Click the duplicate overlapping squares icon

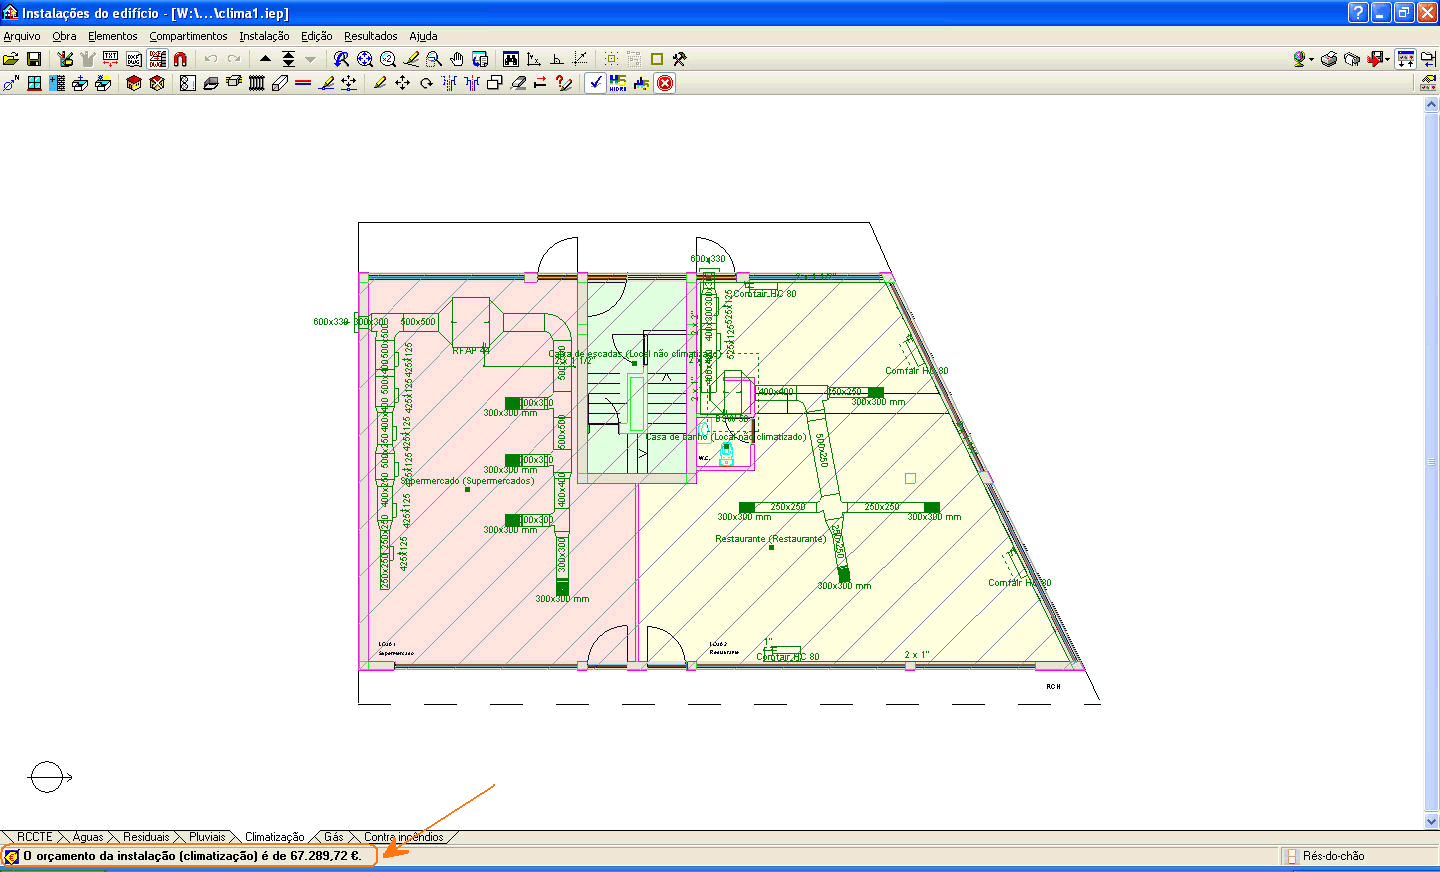coord(495,83)
